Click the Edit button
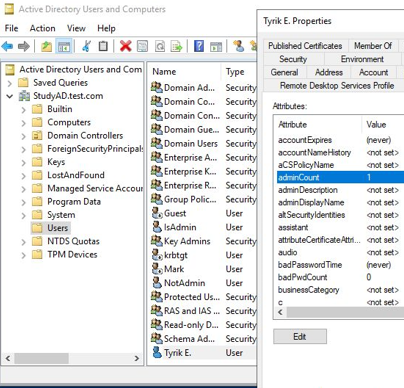Image resolution: width=404 pixels, height=388 pixels. pos(300,337)
